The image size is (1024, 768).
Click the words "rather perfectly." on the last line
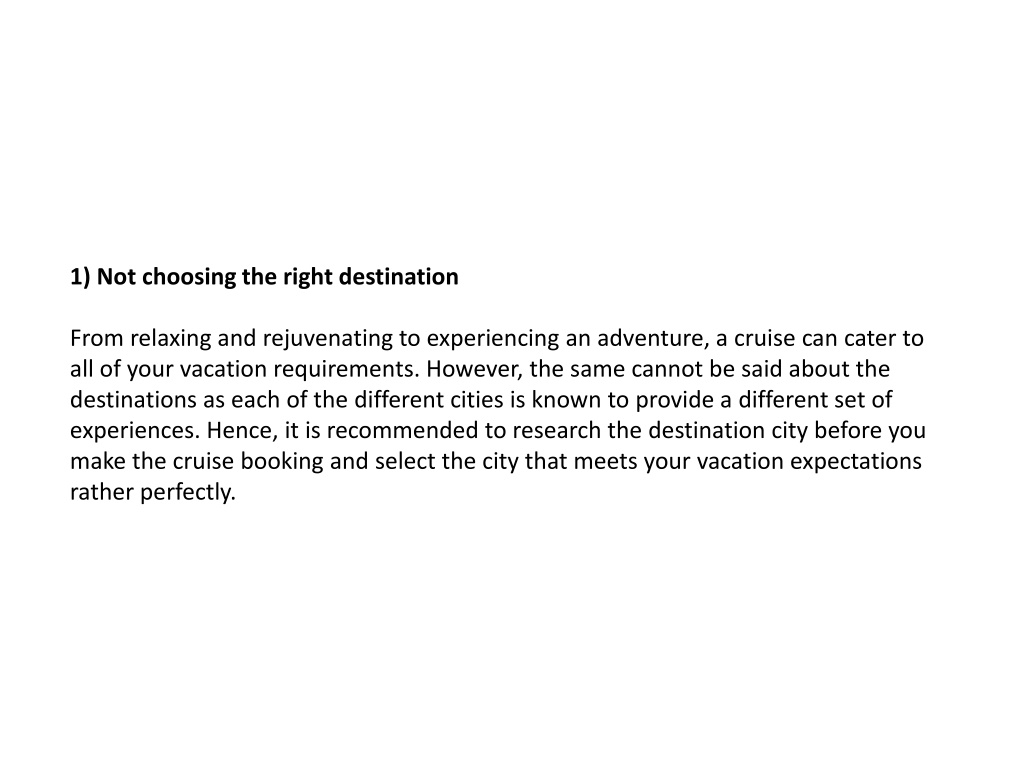pyautogui.click(x=153, y=492)
